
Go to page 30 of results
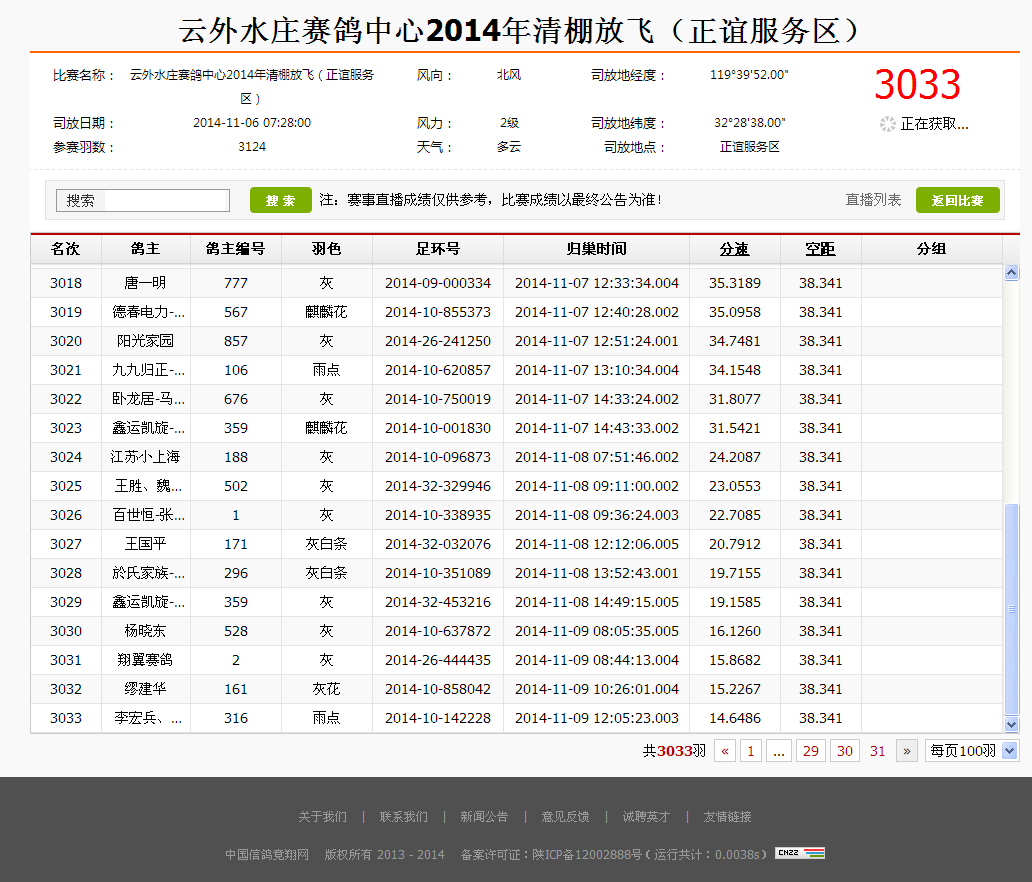tap(845, 751)
